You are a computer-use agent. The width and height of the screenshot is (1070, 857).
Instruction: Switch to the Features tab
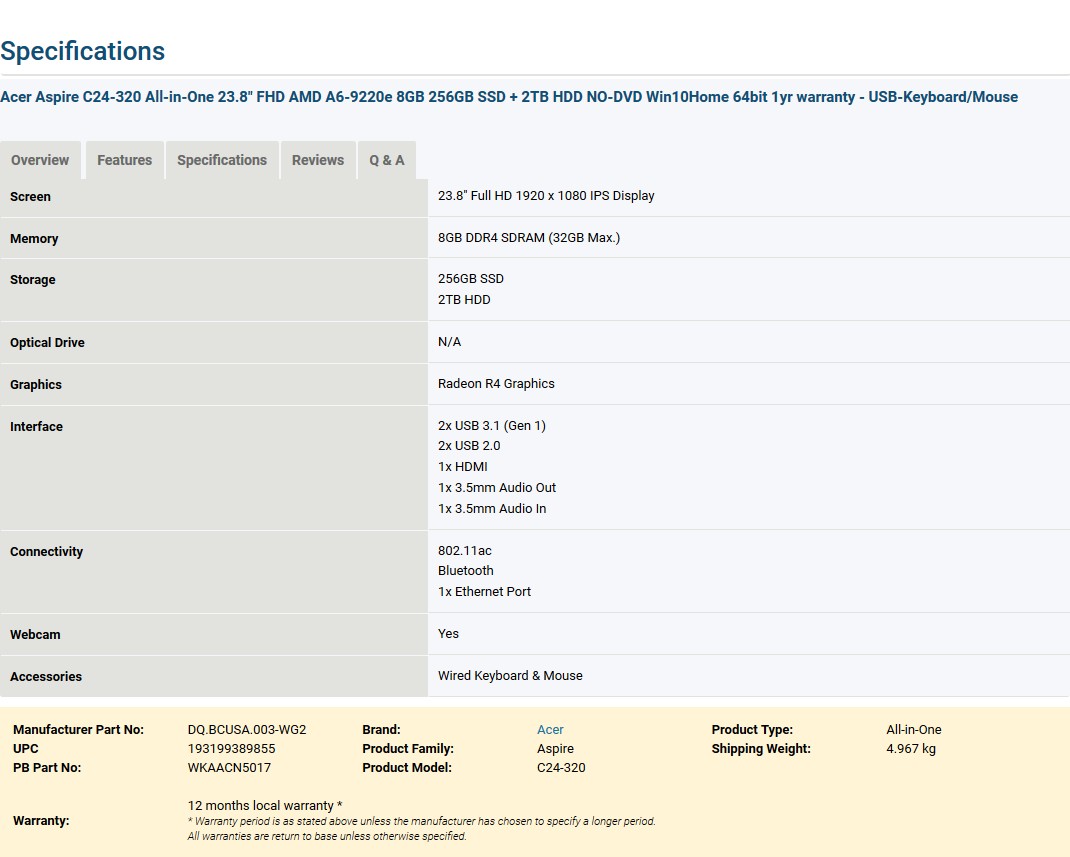pos(124,160)
